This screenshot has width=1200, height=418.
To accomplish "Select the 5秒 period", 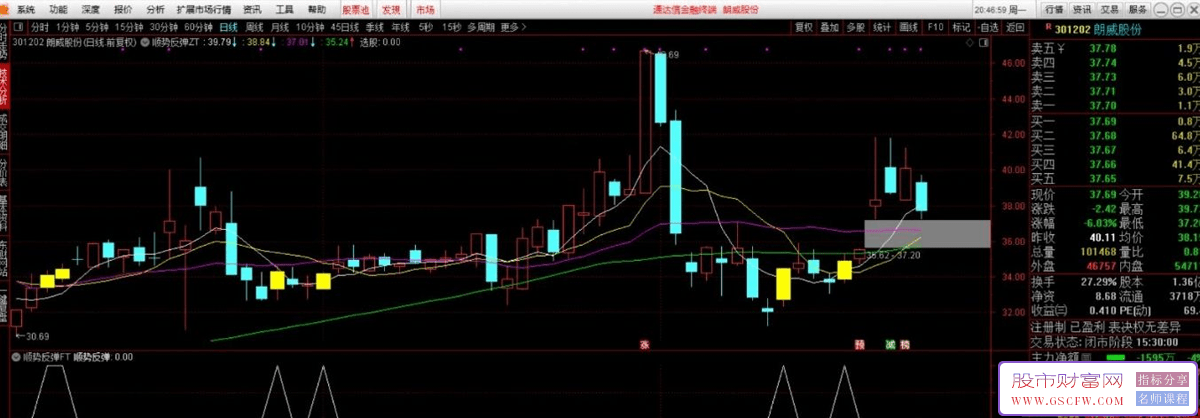I will 426,27.
